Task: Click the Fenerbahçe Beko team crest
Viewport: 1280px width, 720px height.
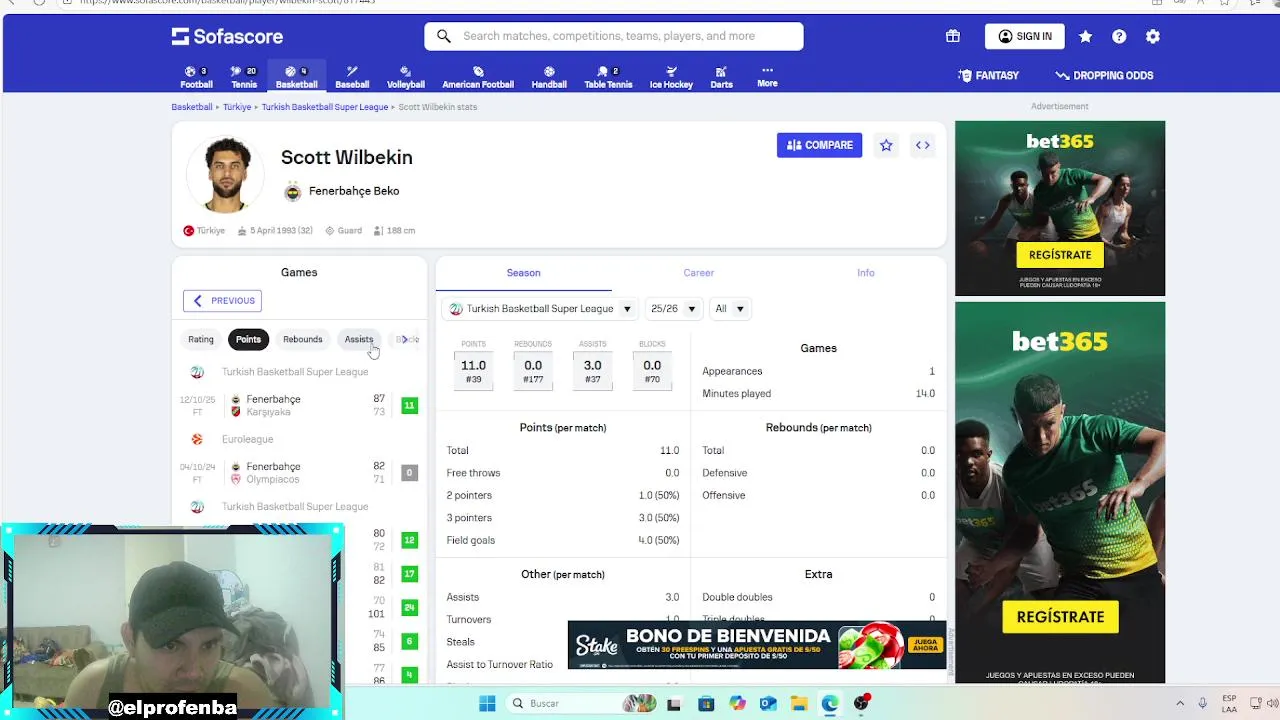Action: pyautogui.click(x=293, y=191)
